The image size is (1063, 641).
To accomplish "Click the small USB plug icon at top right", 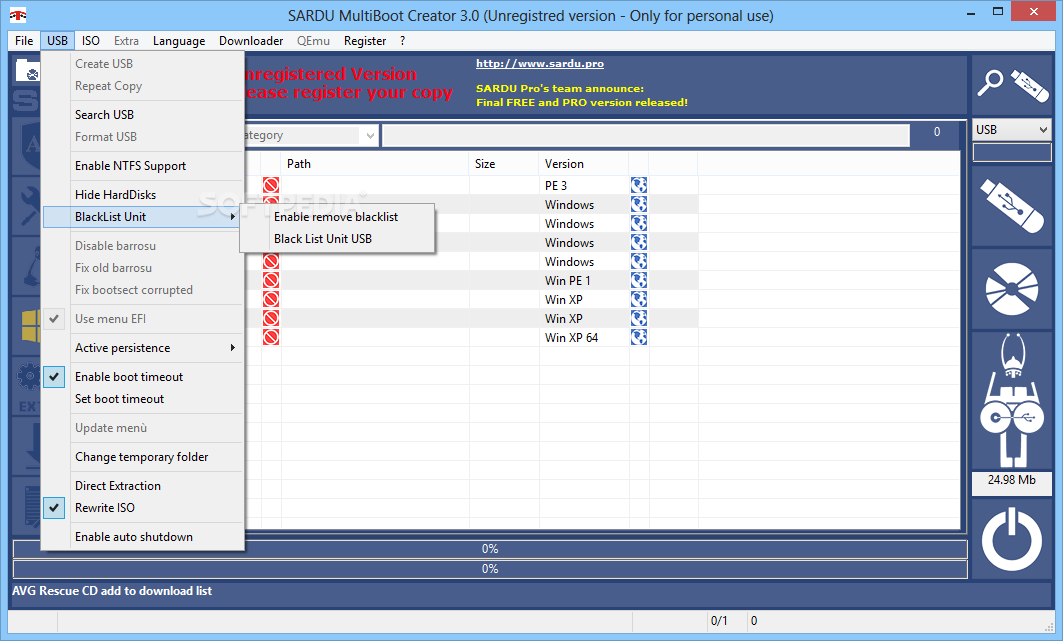I will pos(1030,85).
